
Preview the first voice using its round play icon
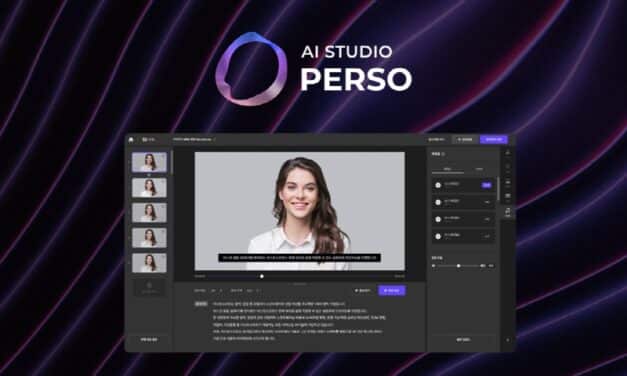coord(438,185)
